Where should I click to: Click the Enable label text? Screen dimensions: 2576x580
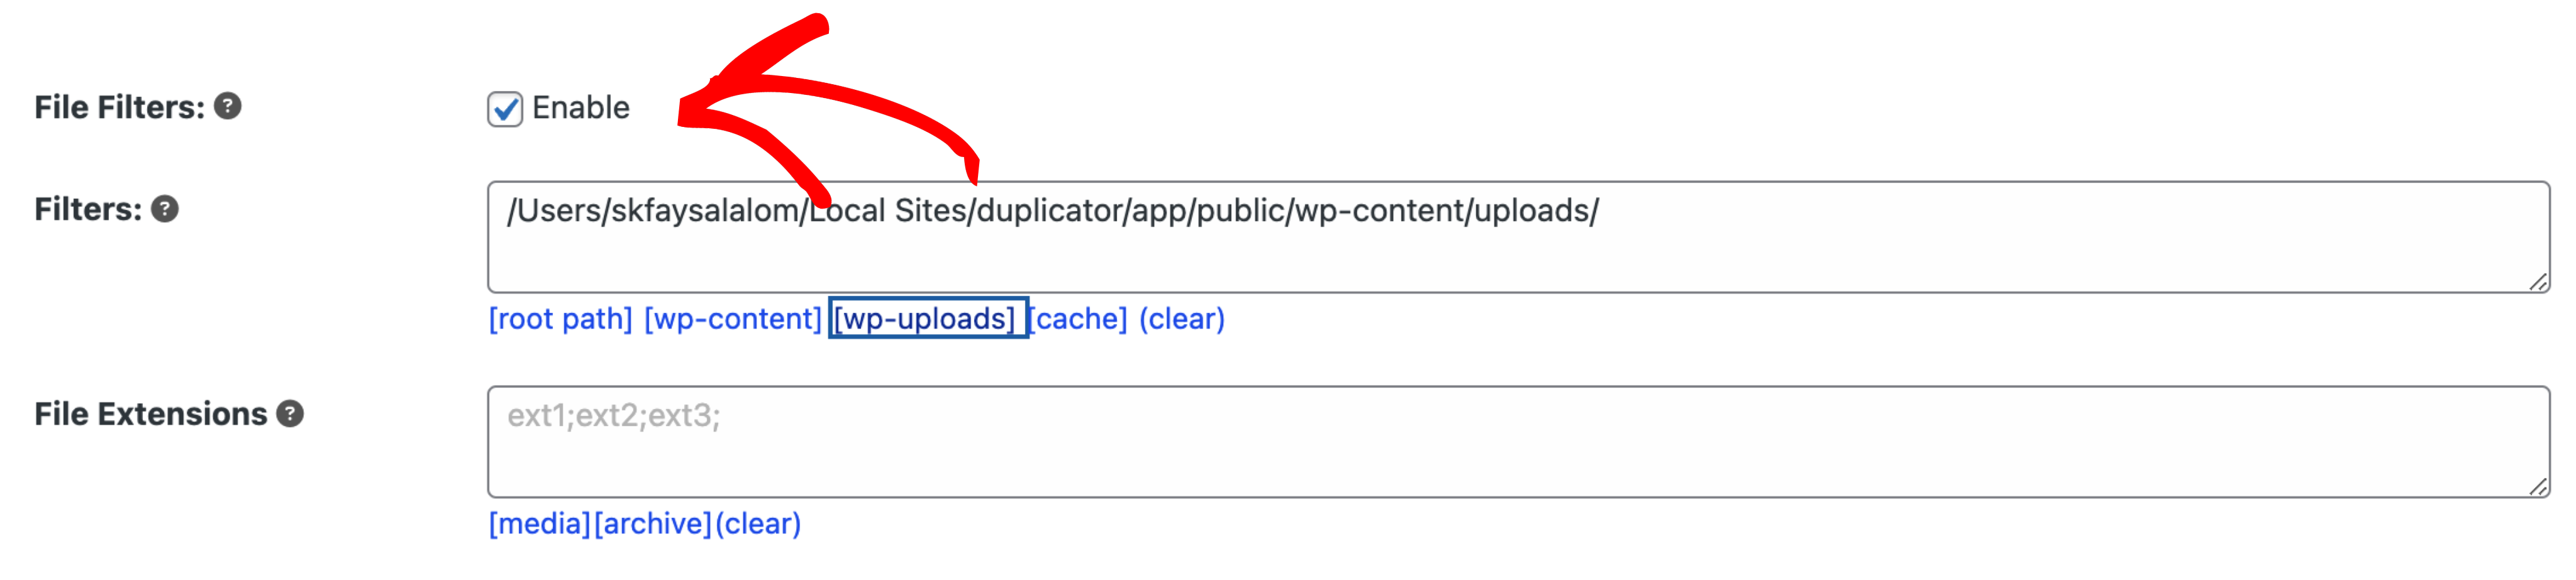click(x=581, y=107)
